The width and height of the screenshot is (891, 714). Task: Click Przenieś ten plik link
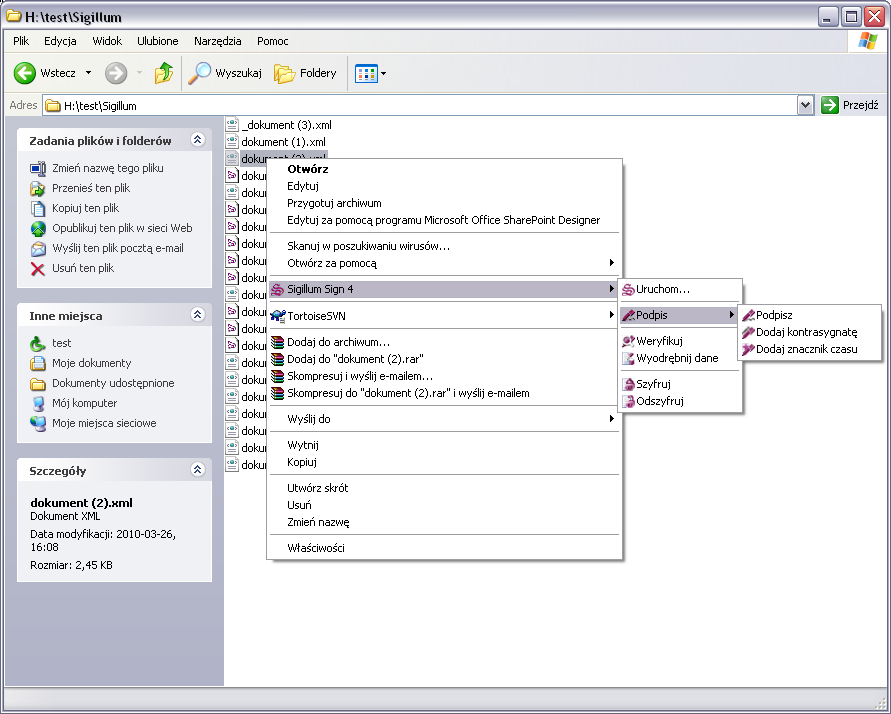(x=91, y=188)
